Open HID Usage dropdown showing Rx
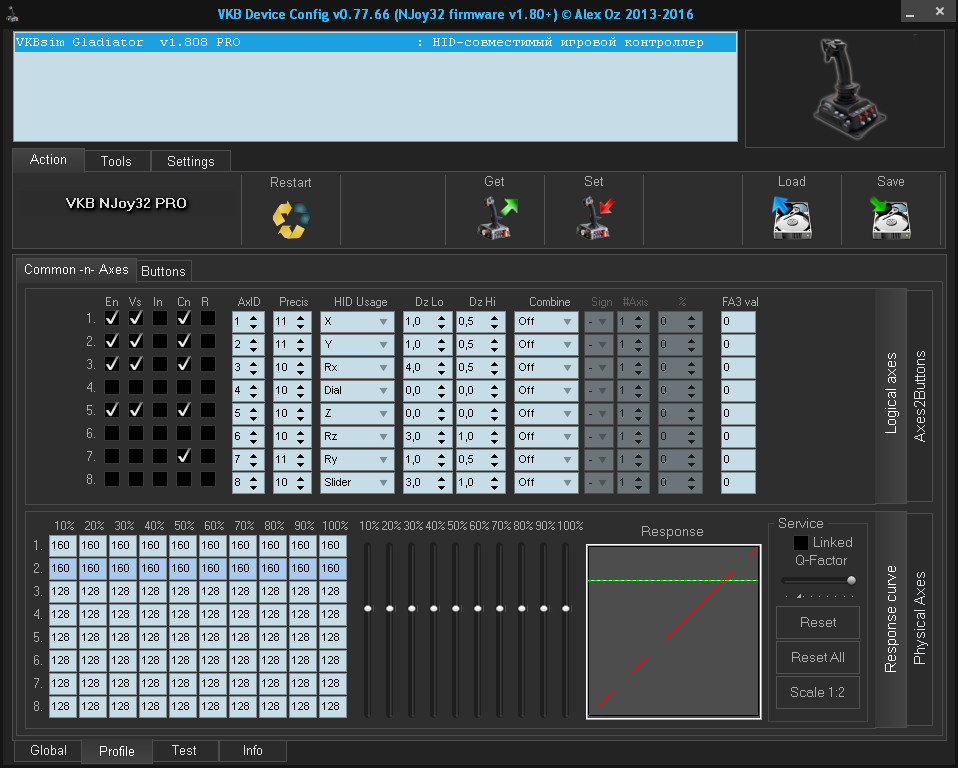This screenshot has width=958, height=768. coord(357,368)
